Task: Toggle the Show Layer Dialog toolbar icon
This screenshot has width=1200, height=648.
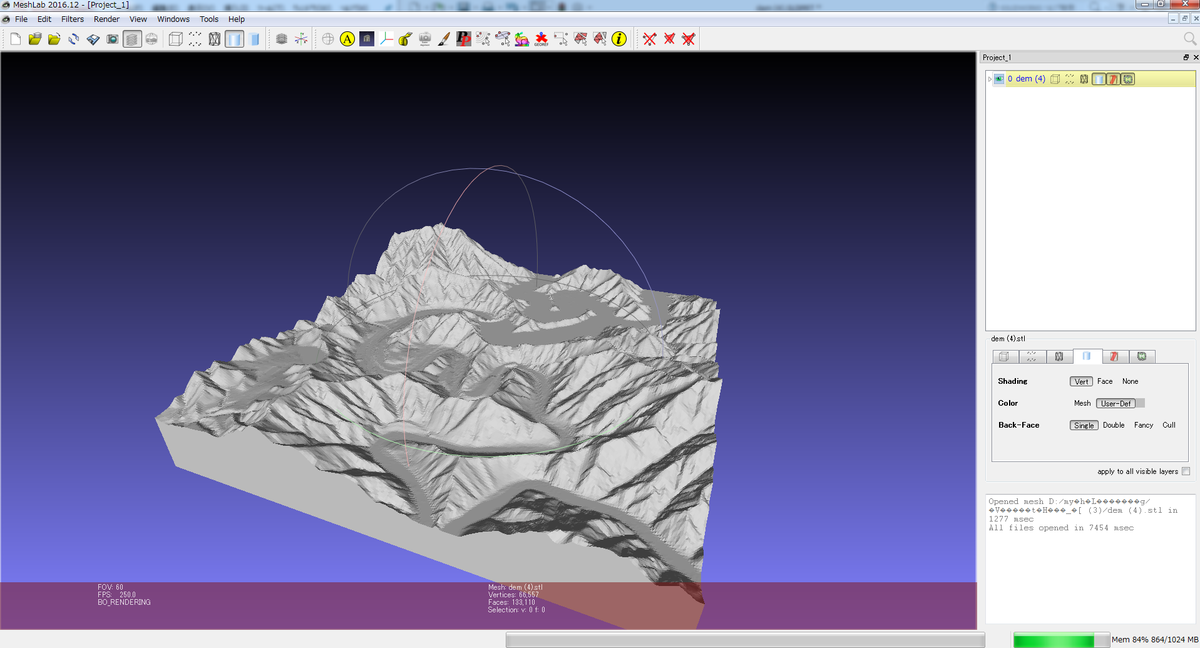Action: (131, 39)
